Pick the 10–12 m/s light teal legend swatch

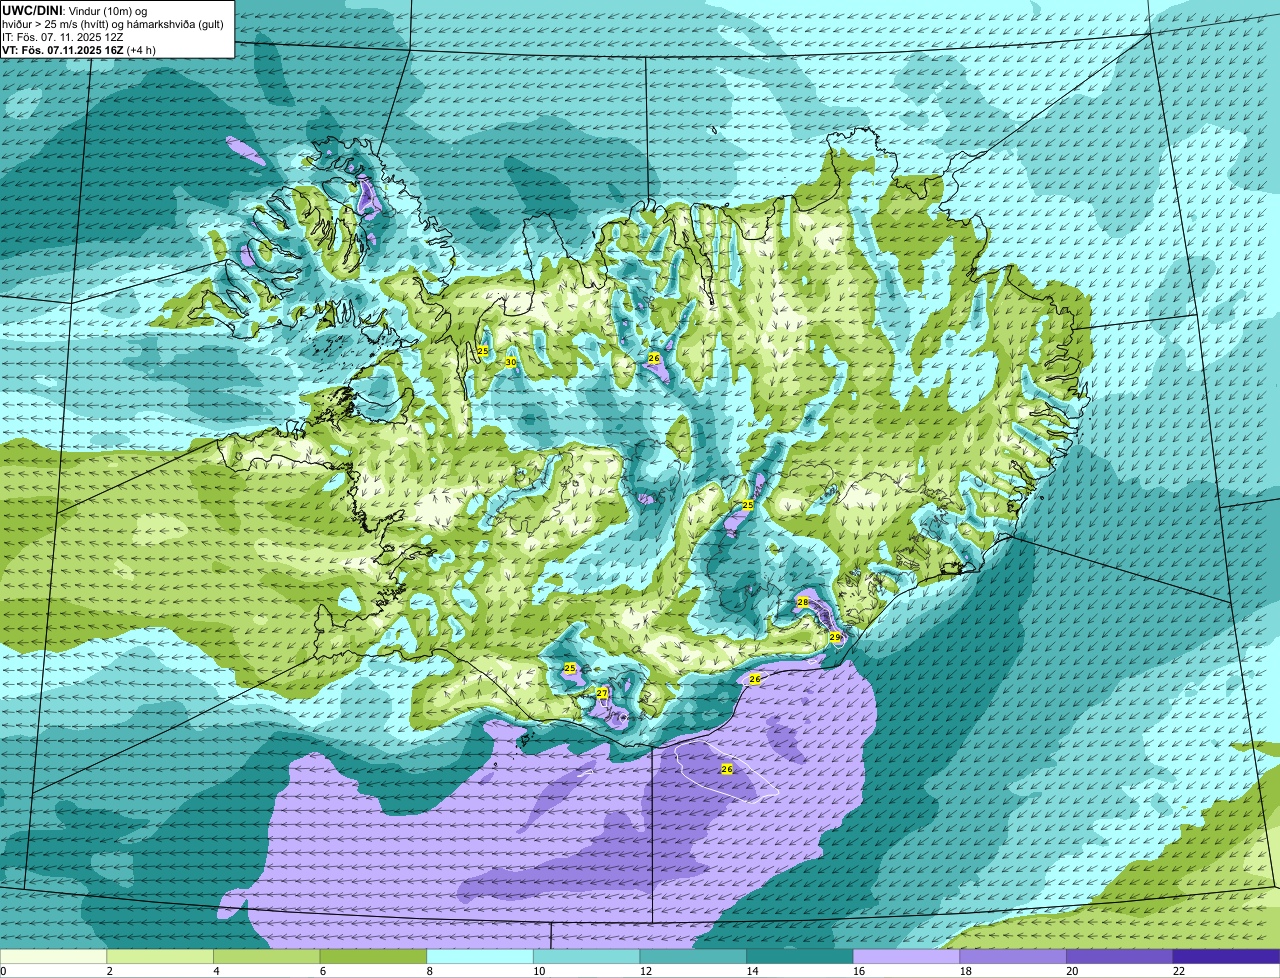[587, 957]
